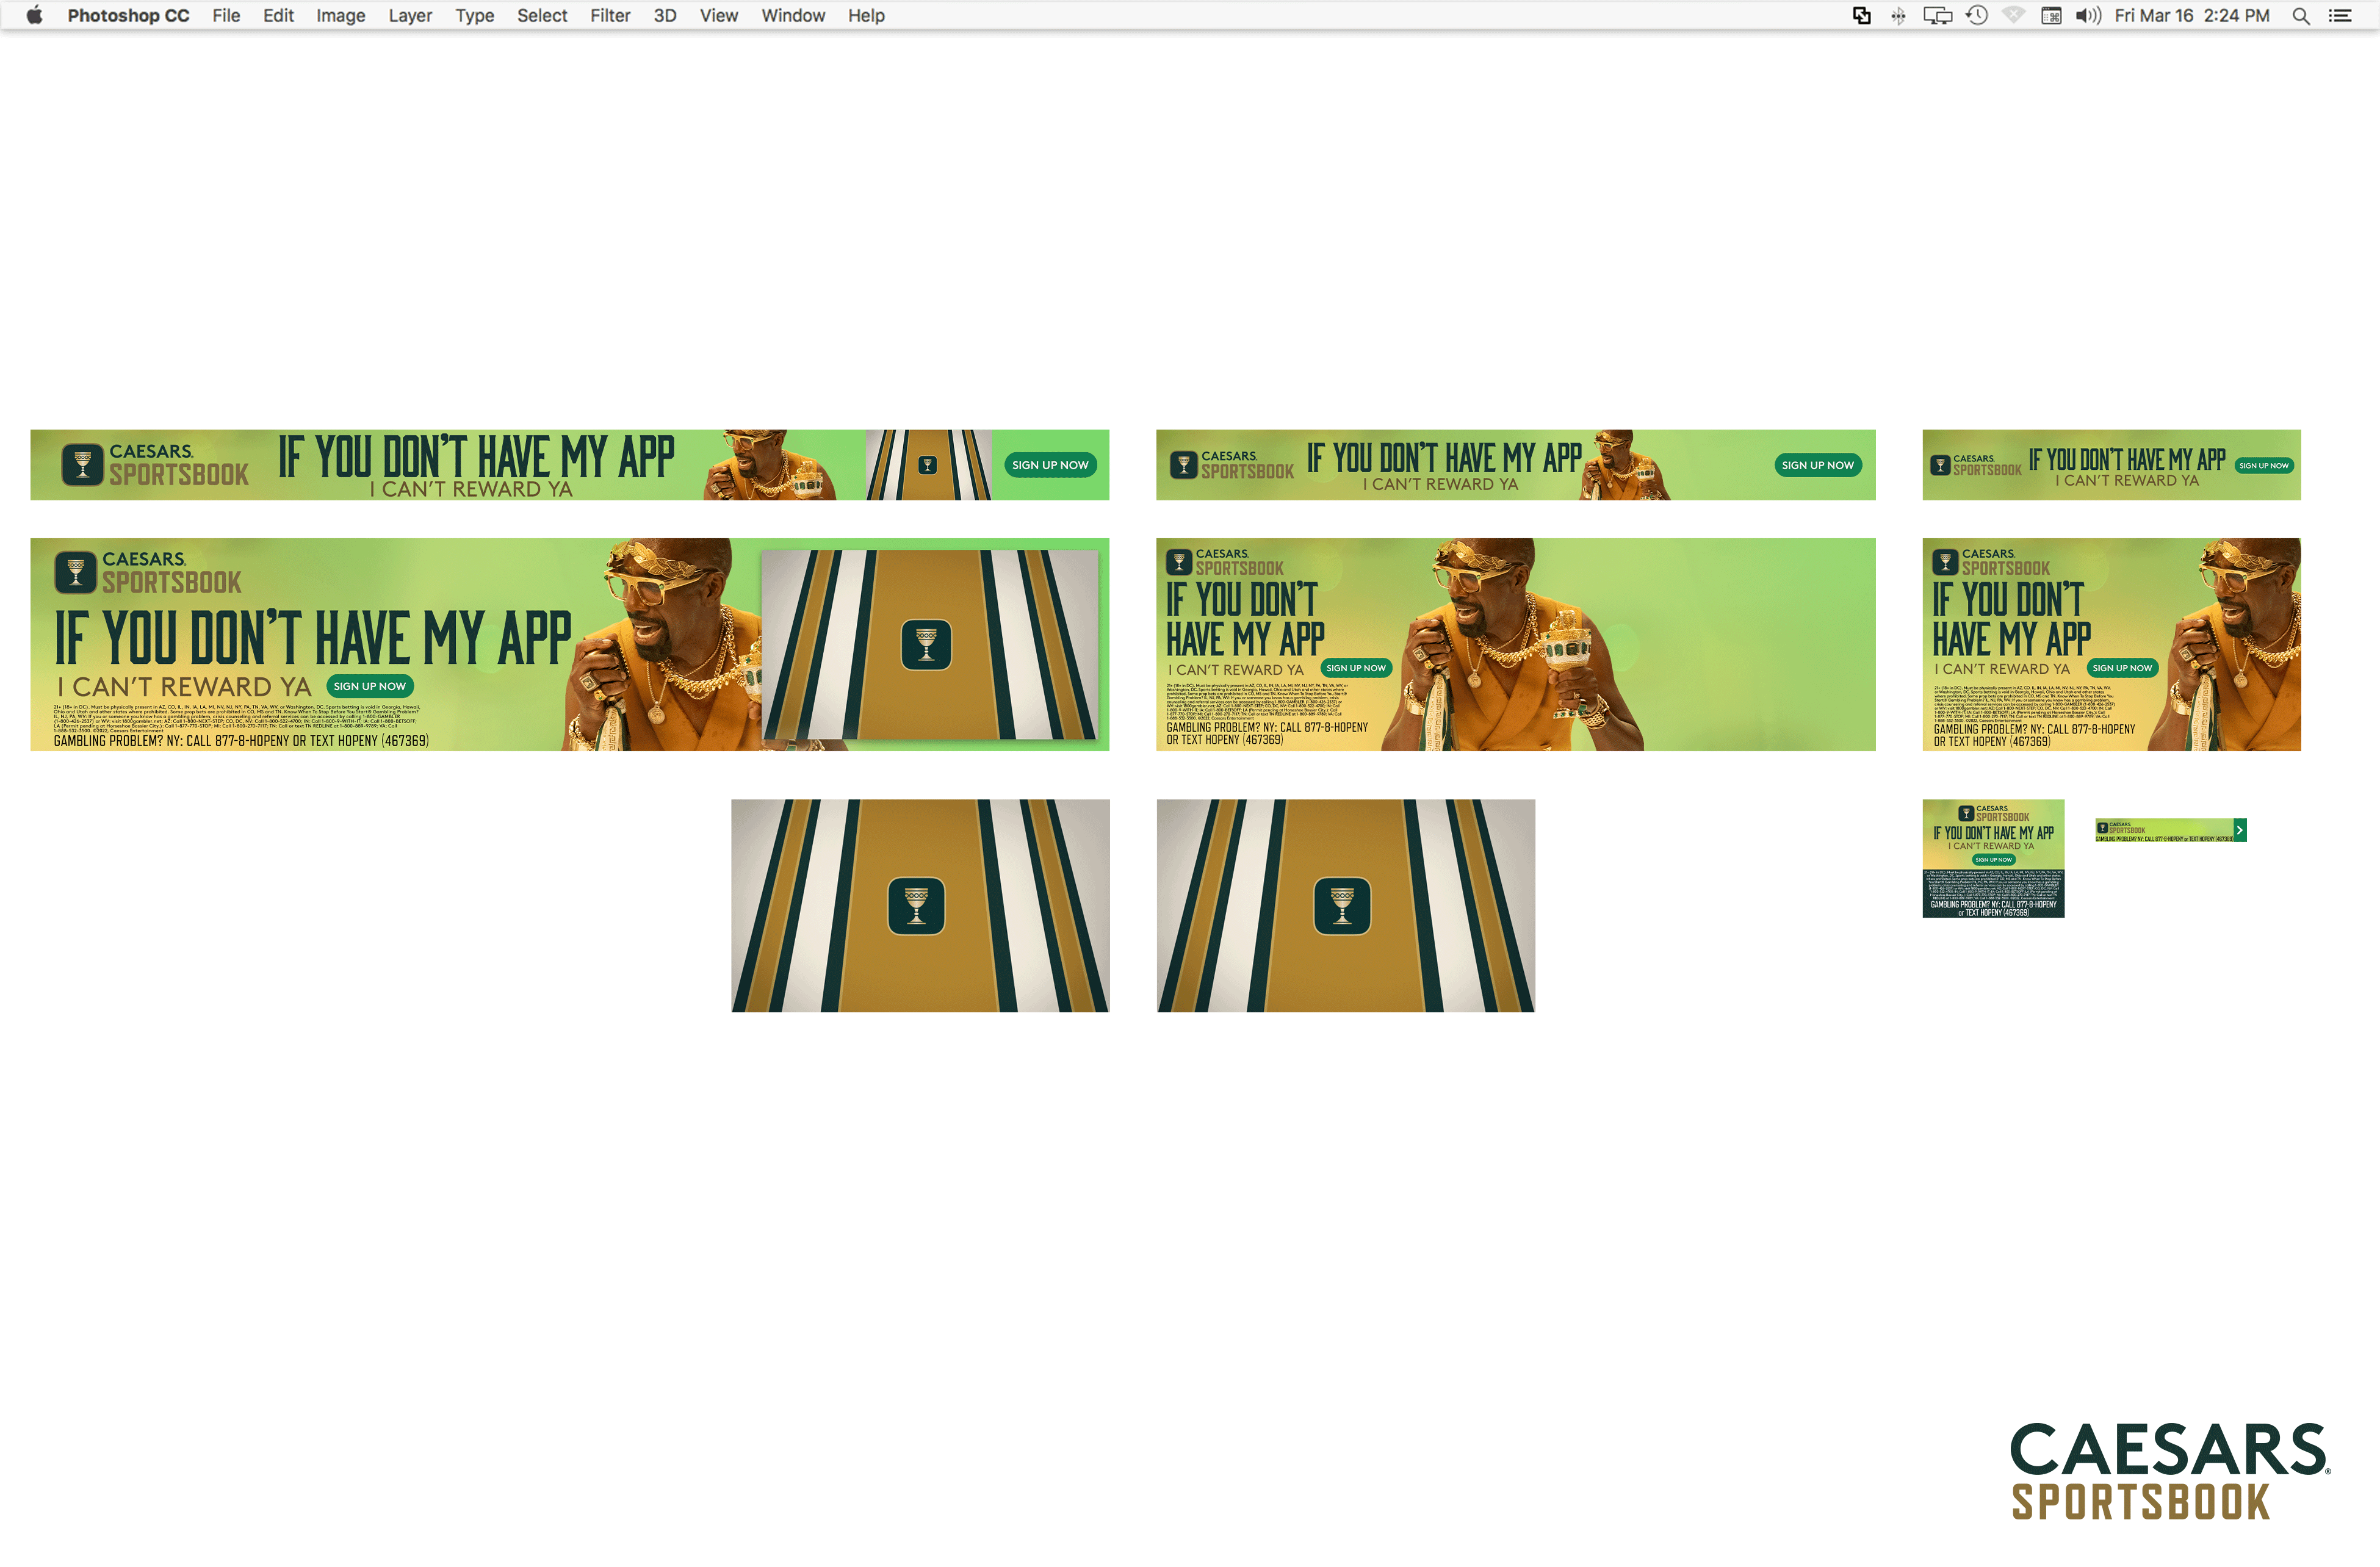
Task: Open the Time Machine status menu
Action: pos(1977,15)
